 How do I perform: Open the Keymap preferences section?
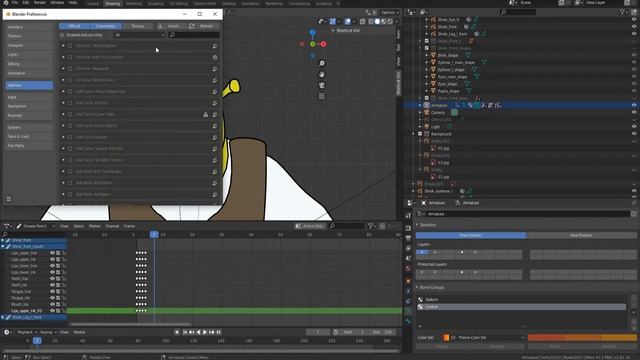pos(29,116)
